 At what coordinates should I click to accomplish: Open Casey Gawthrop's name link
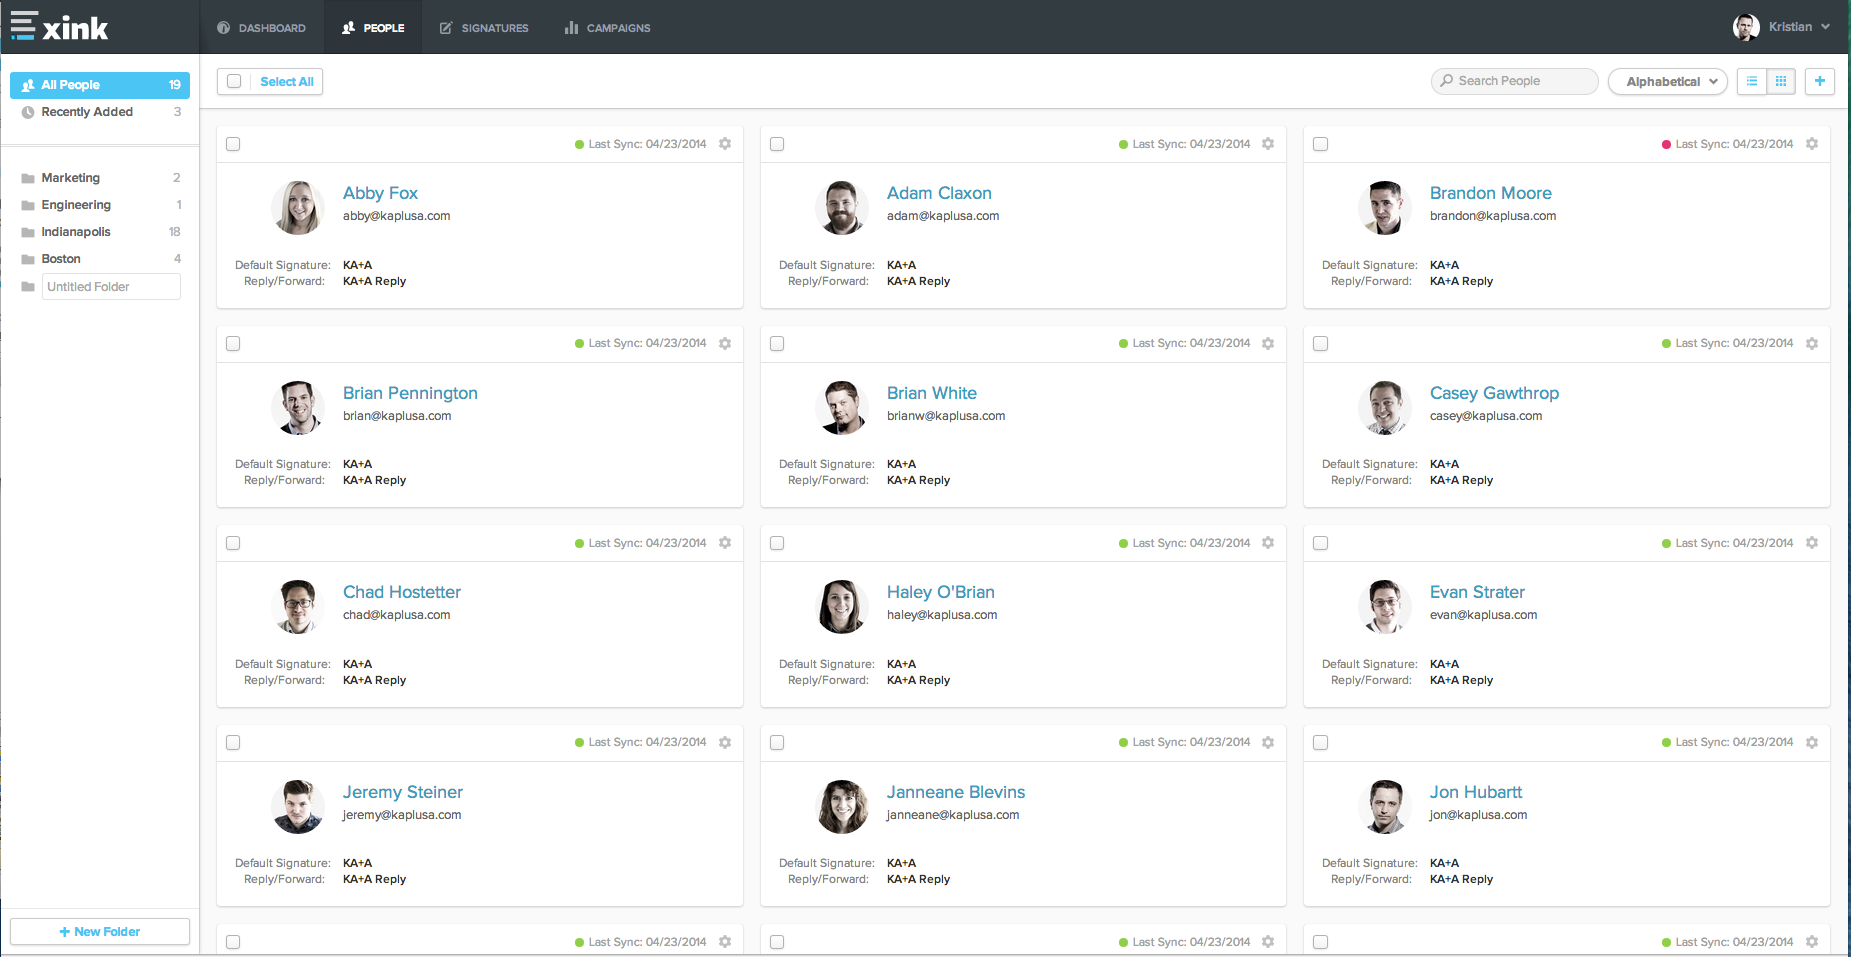coord(1494,393)
